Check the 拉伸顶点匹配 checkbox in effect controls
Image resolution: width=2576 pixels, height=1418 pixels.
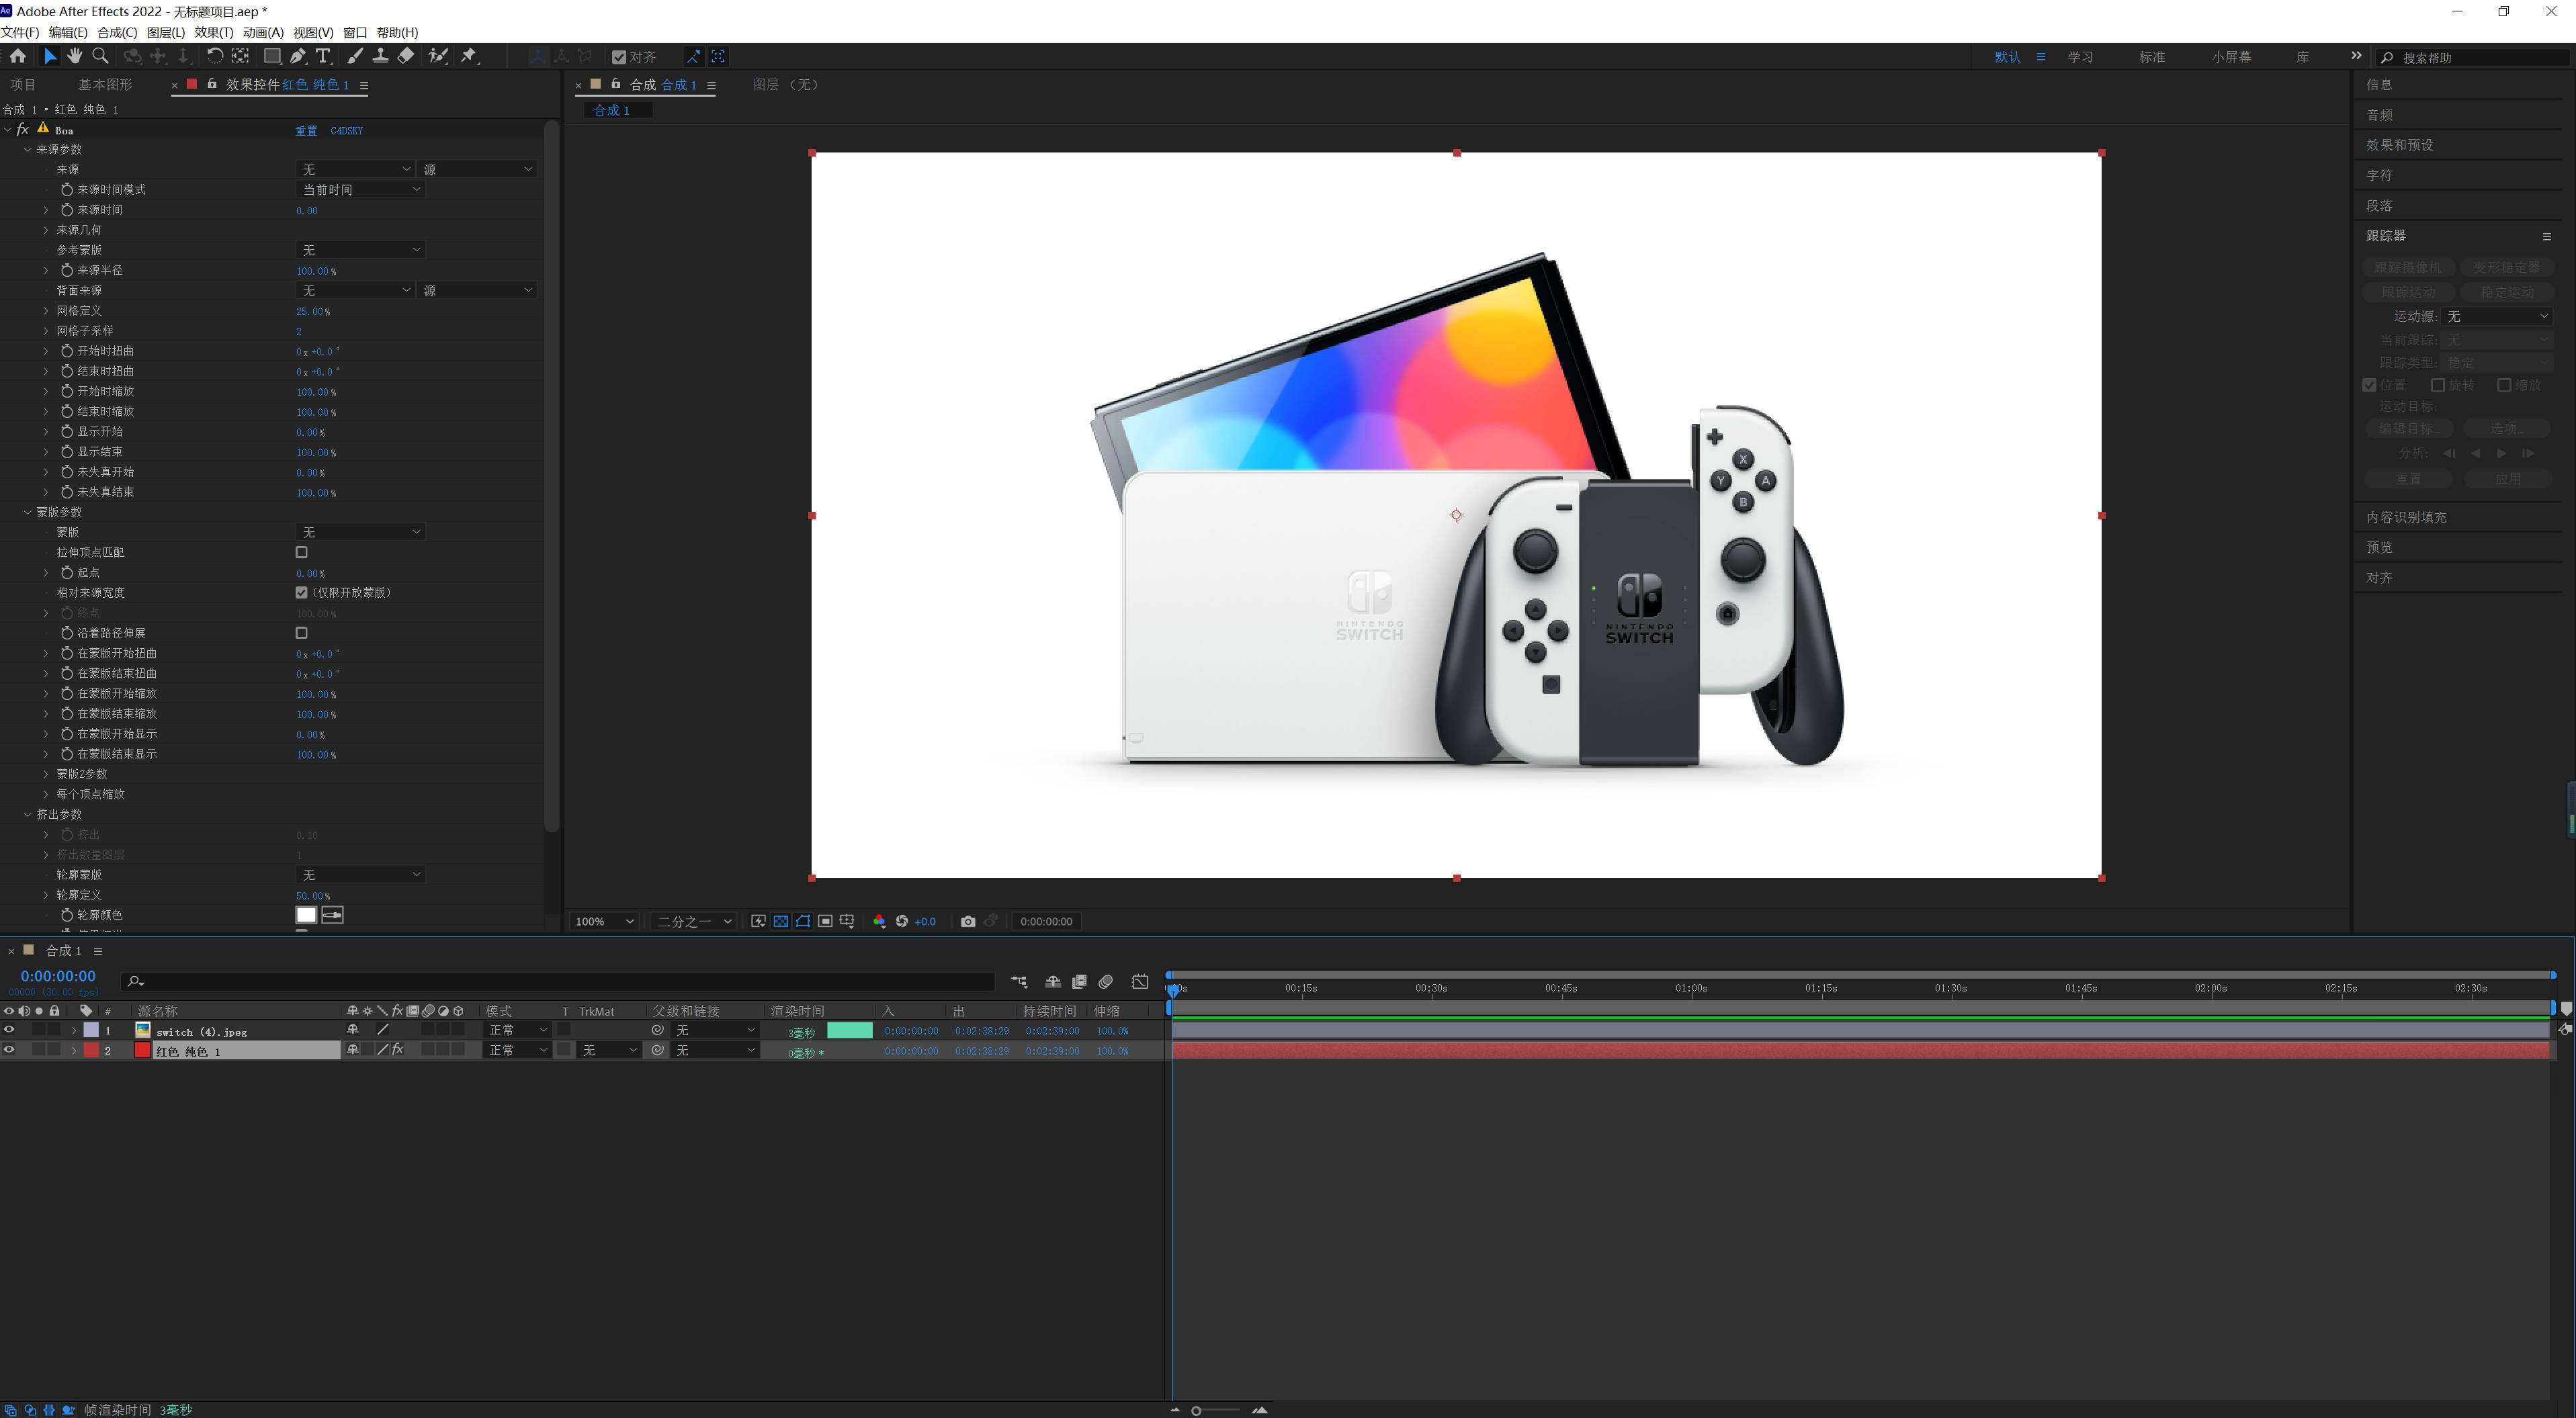tap(301, 552)
